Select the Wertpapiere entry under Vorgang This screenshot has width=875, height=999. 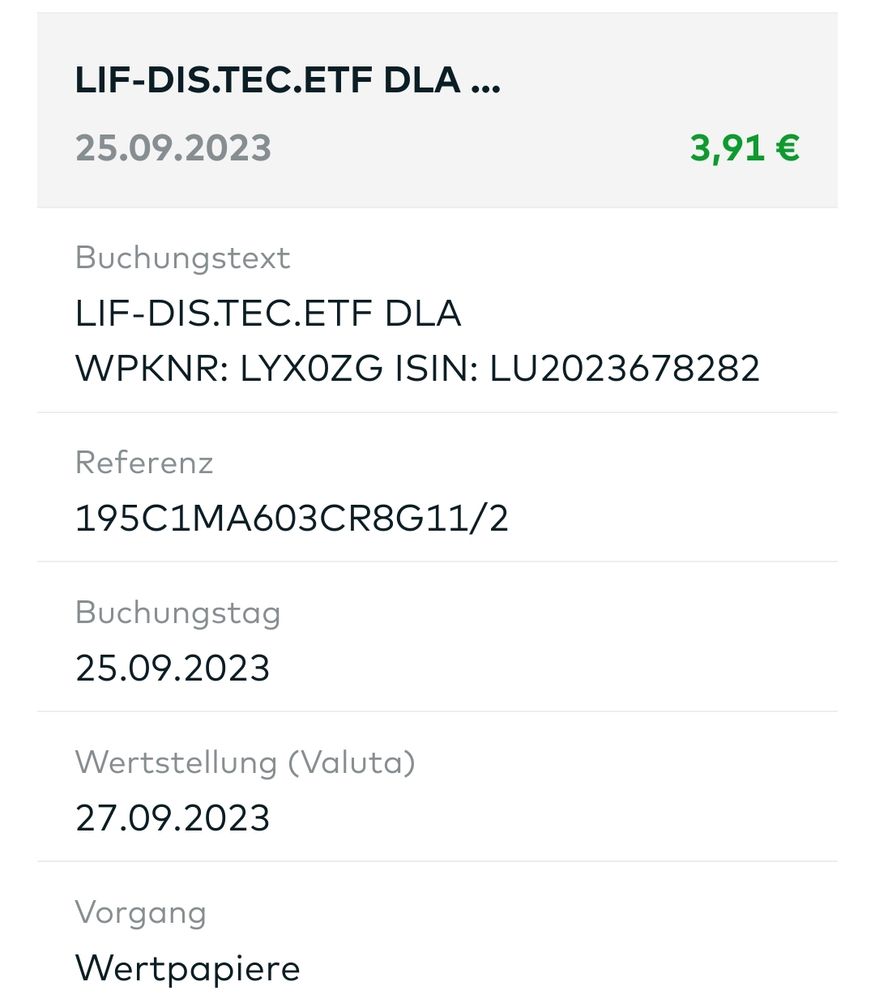[188, 968]
